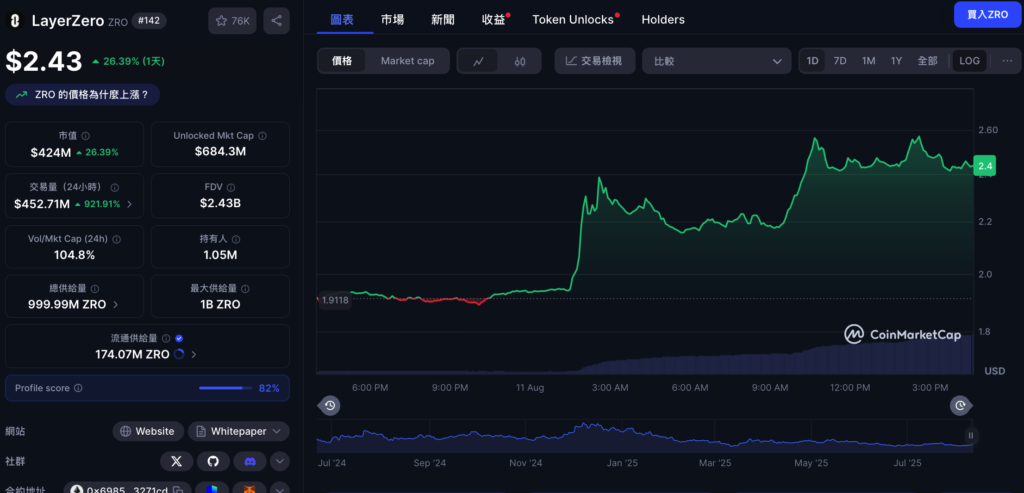
Task: Open the Holders tab
Action: click(x=663, y=19)
